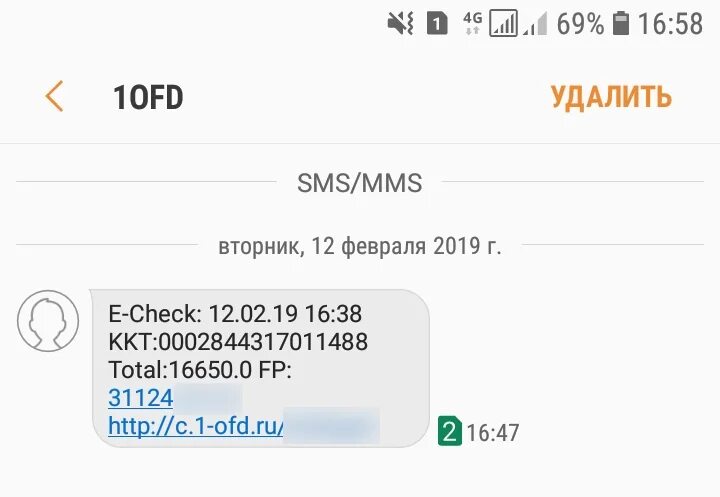The image size is (720, 497).
Task: Select the E-Check message bubble
Action: click(261, 368)
